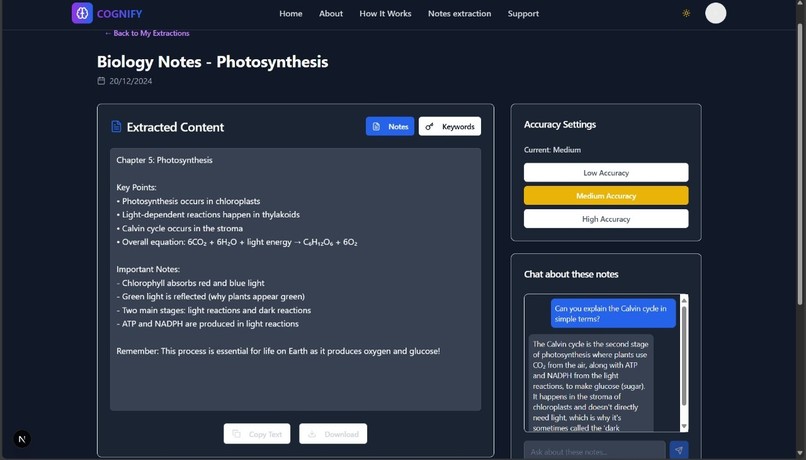Select Medium Accuracy setting
The image size is (806, 460).
(606, 196)
